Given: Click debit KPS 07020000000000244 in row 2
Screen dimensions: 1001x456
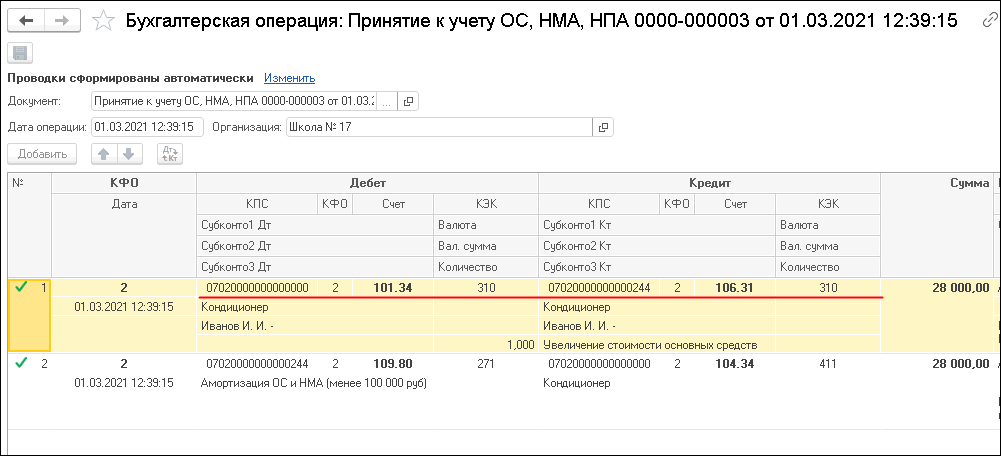Looking at the screenshot, I should (257, 364).
